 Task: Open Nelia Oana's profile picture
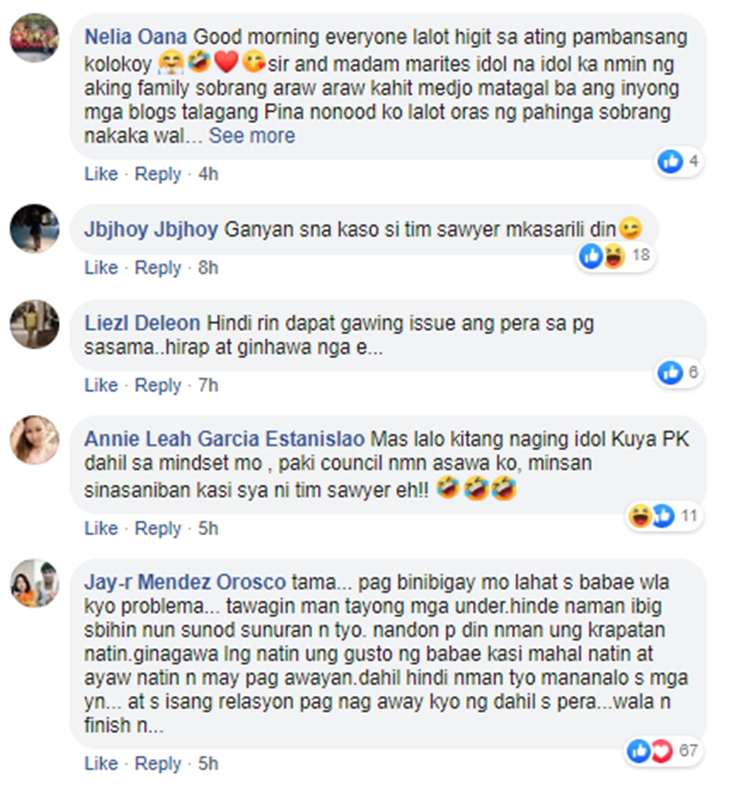click(x=35, y=38)
